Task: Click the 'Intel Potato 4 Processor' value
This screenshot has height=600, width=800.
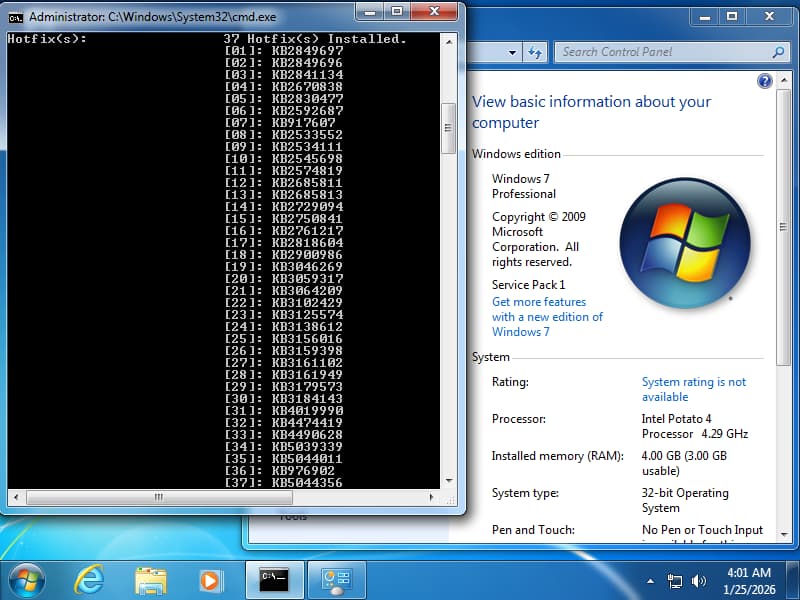Action: pyautogui.click(x=694, y=427)
